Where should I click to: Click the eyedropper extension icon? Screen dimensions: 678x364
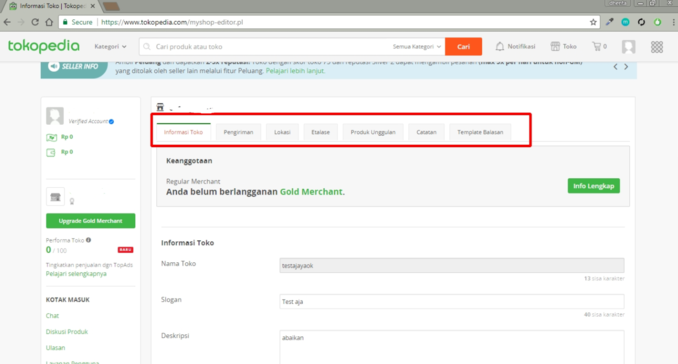[x=610, y=22]
